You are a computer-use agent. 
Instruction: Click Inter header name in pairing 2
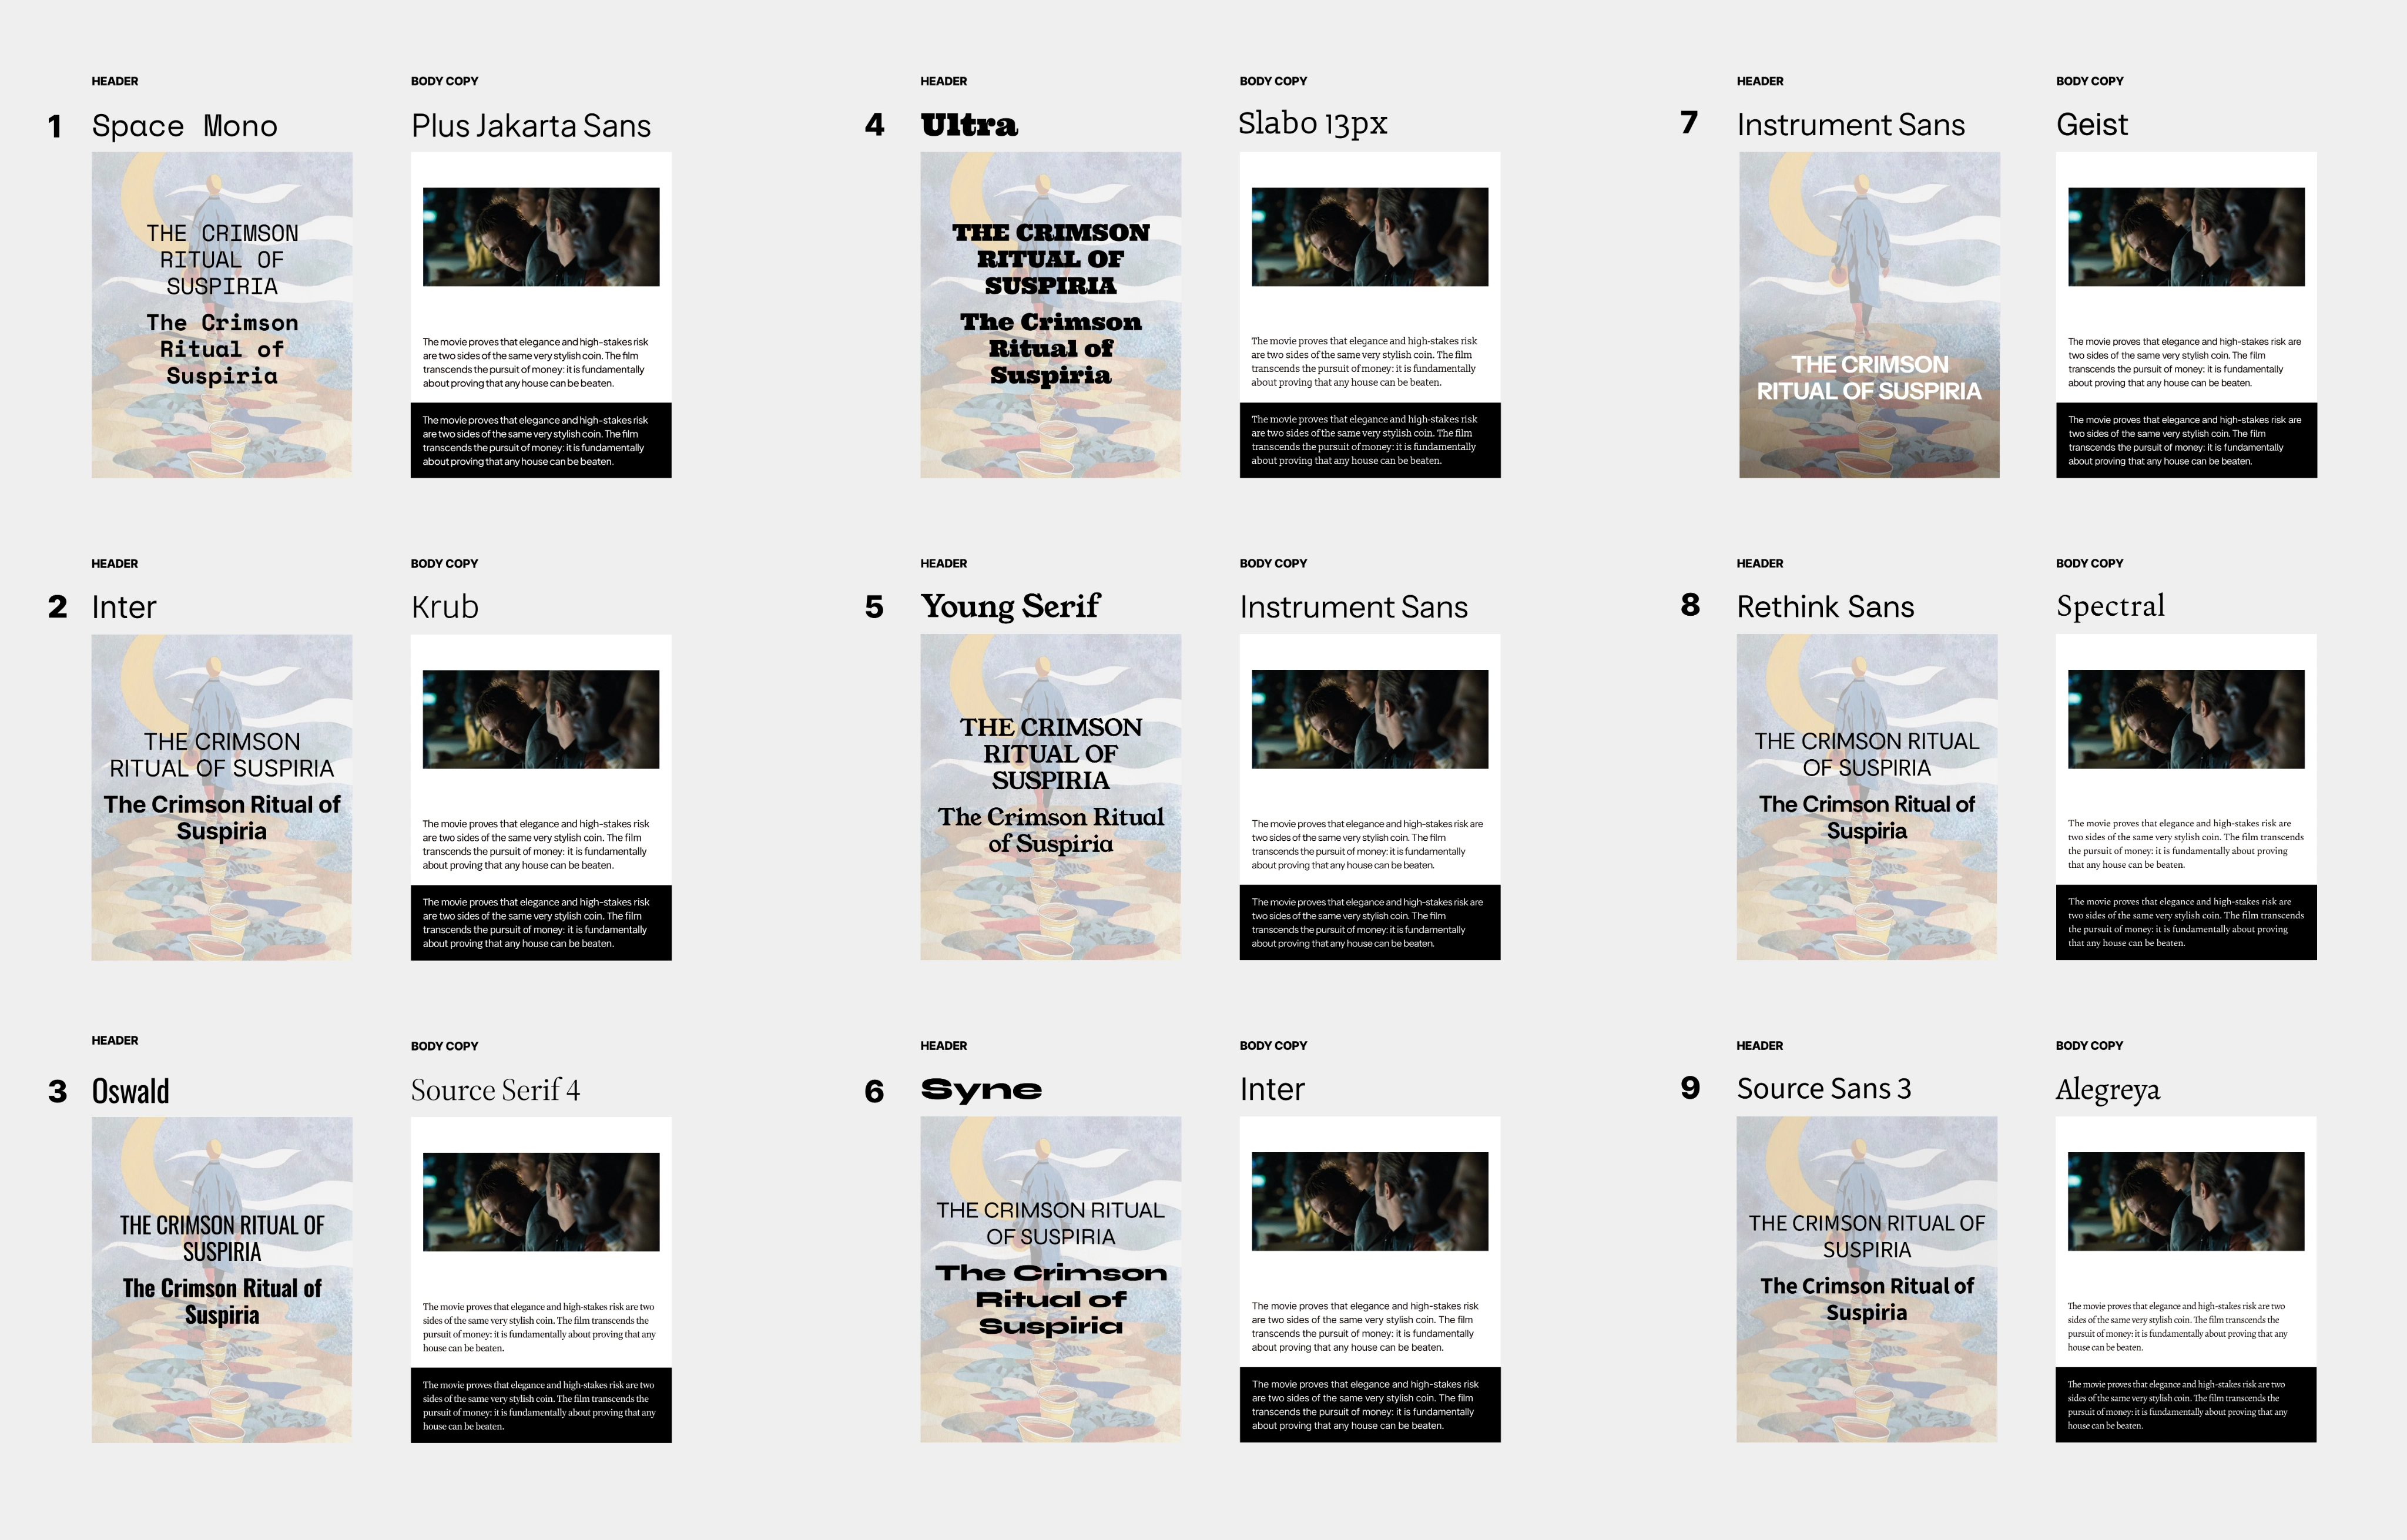tap(124, 607)
